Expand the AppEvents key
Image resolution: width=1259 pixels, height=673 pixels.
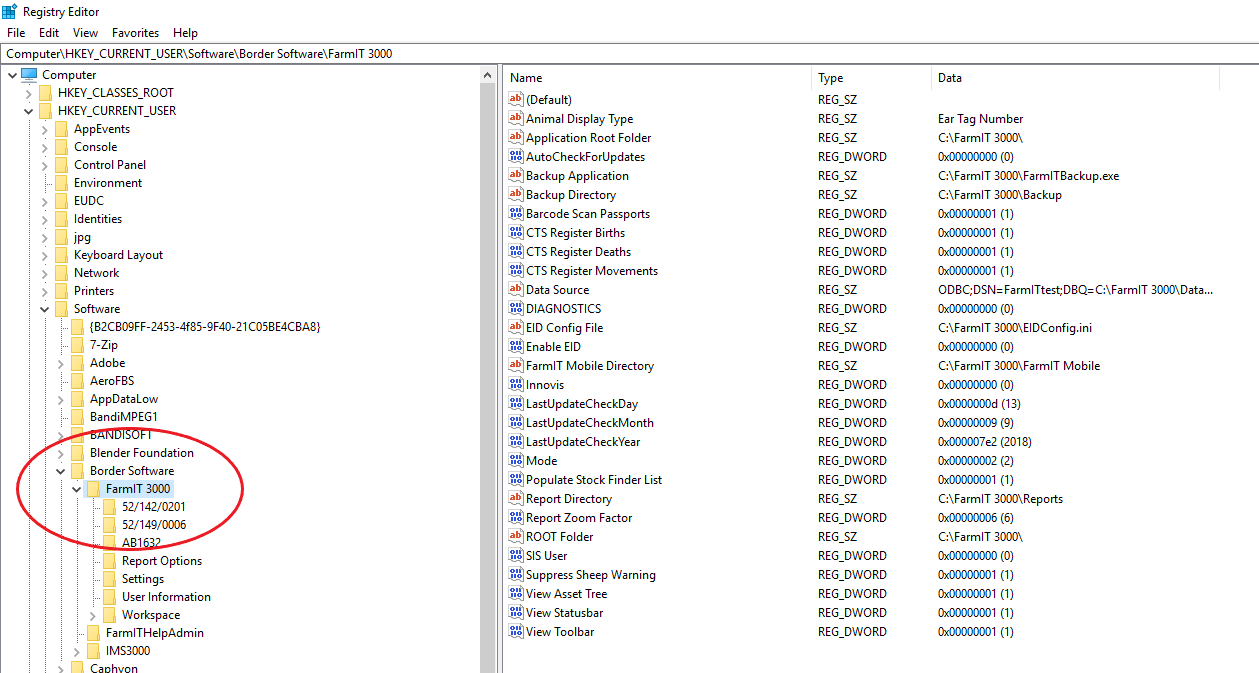pos(44,129)
